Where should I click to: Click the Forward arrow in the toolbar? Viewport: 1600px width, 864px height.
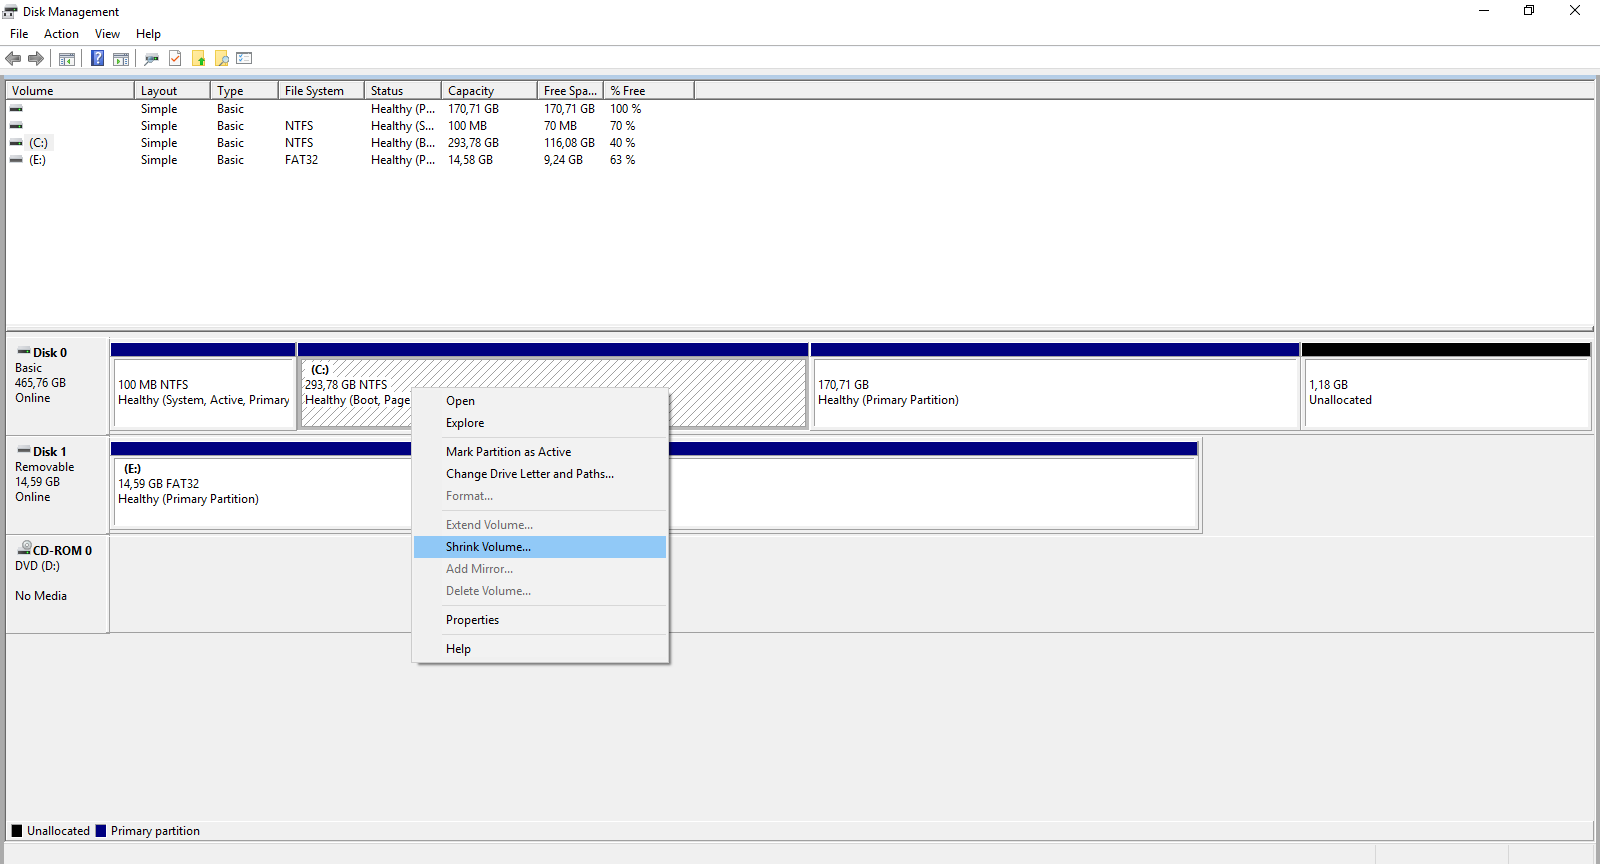pyautogui.click(x=36, y=59)
